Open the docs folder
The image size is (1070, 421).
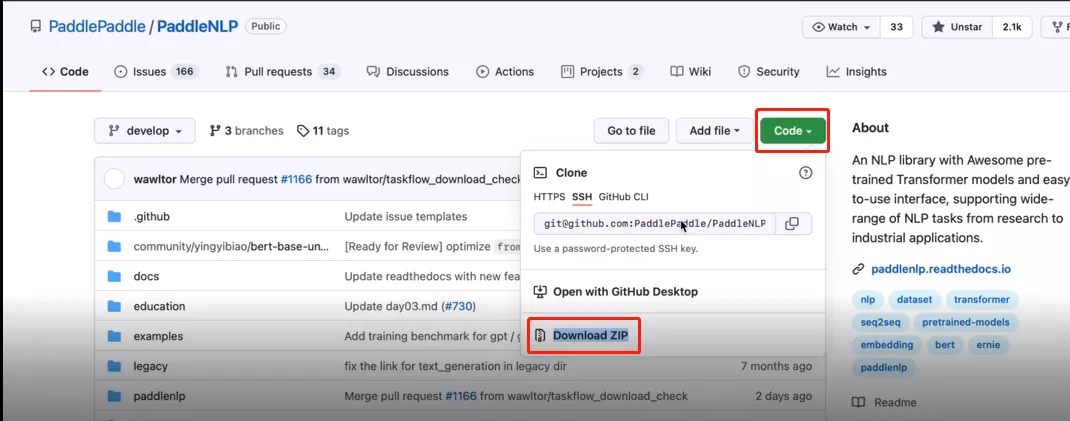point(146,276)
